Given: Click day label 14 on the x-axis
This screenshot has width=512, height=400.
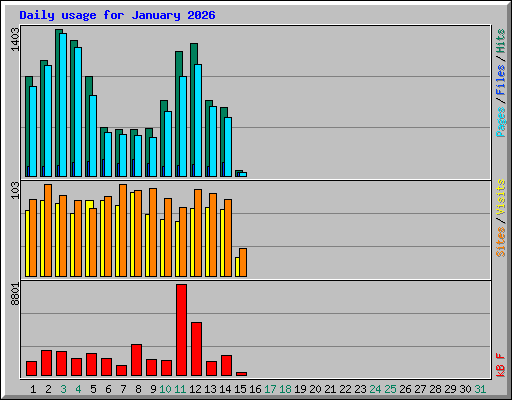Looking at the screenshot, I should point(225,389).
